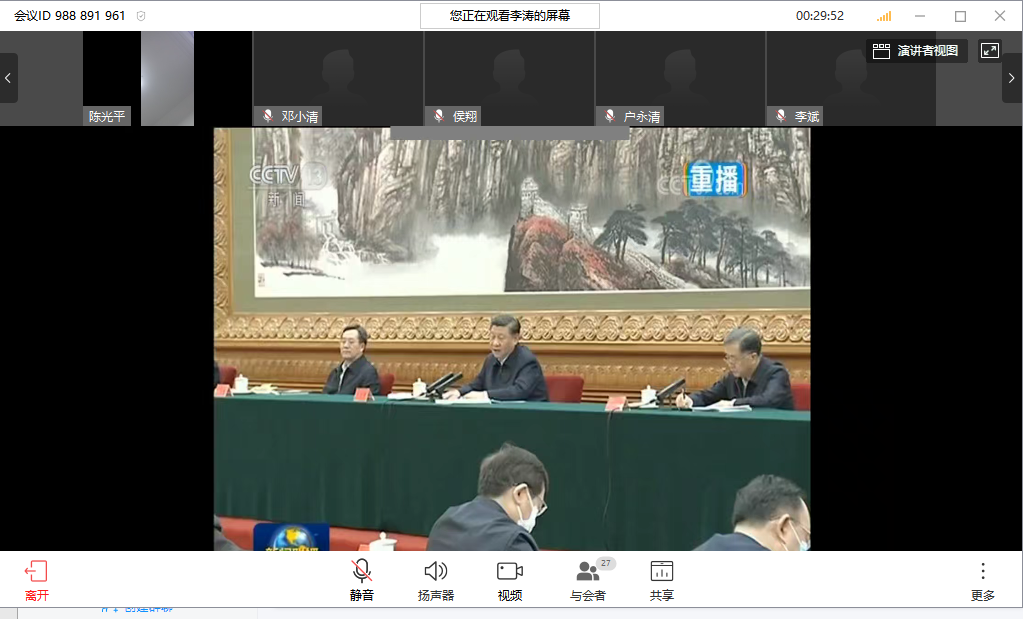This screenshot has height=619, width=1023.
Task: Click the screen sharing notice banner
Action: (x=509, y=16)
